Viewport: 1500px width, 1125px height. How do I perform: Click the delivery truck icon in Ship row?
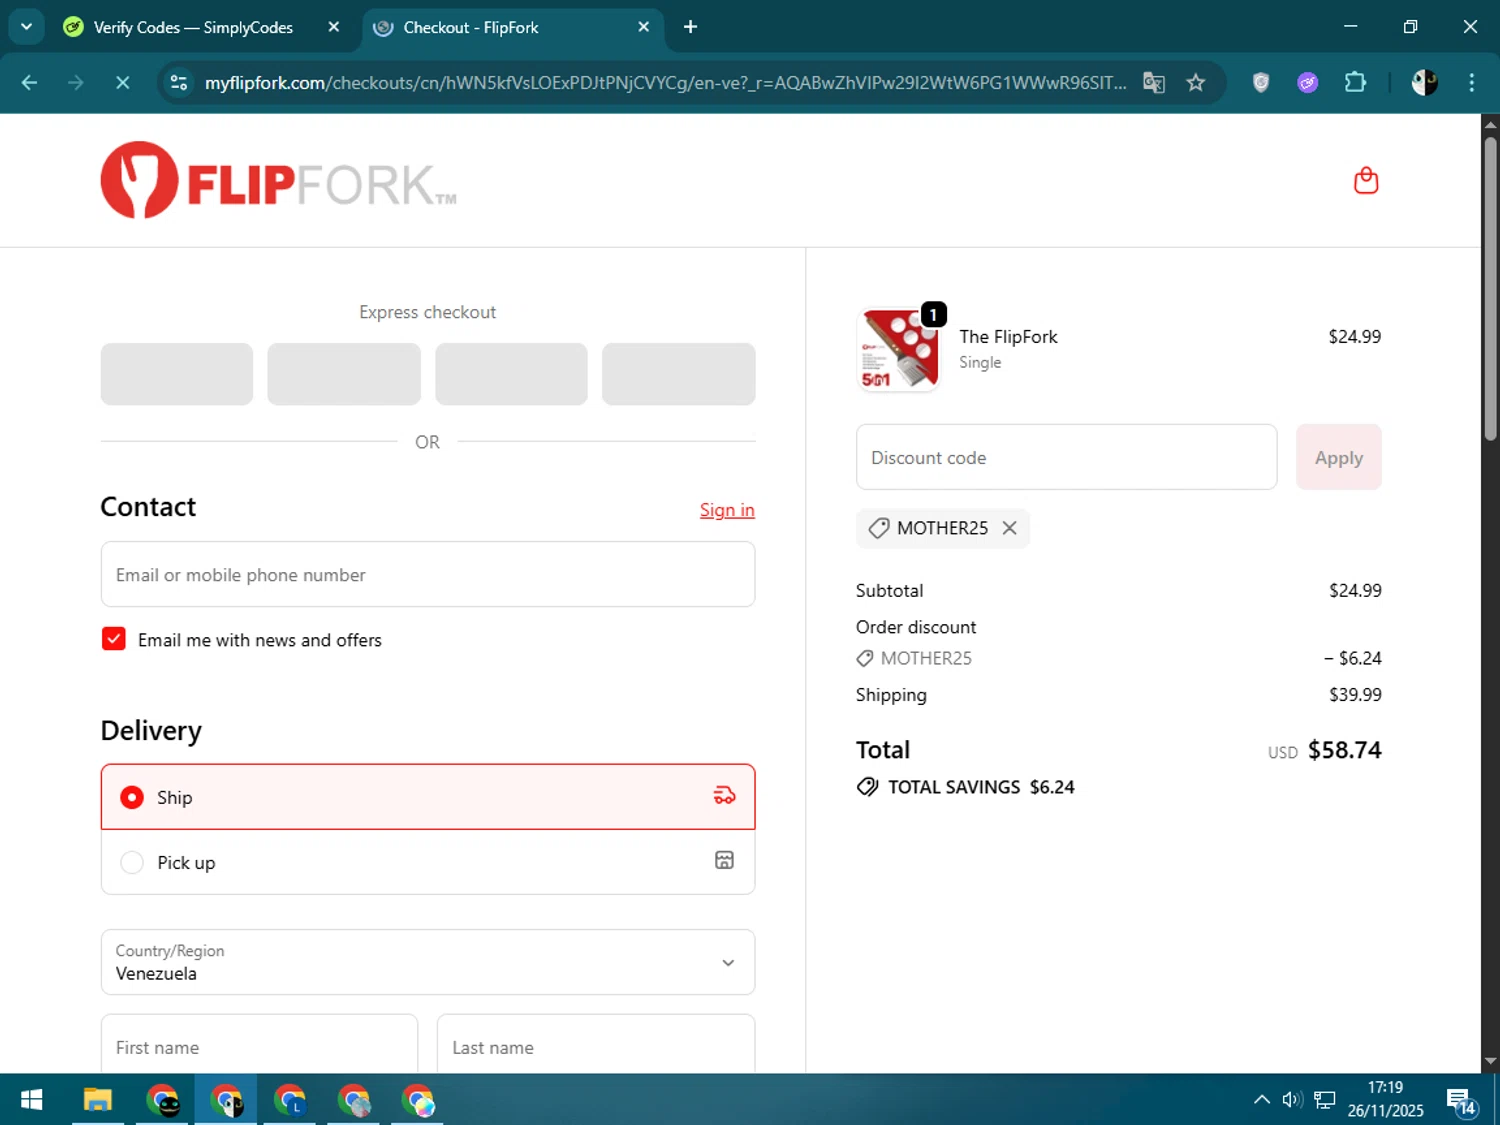(x=724, y=796)
